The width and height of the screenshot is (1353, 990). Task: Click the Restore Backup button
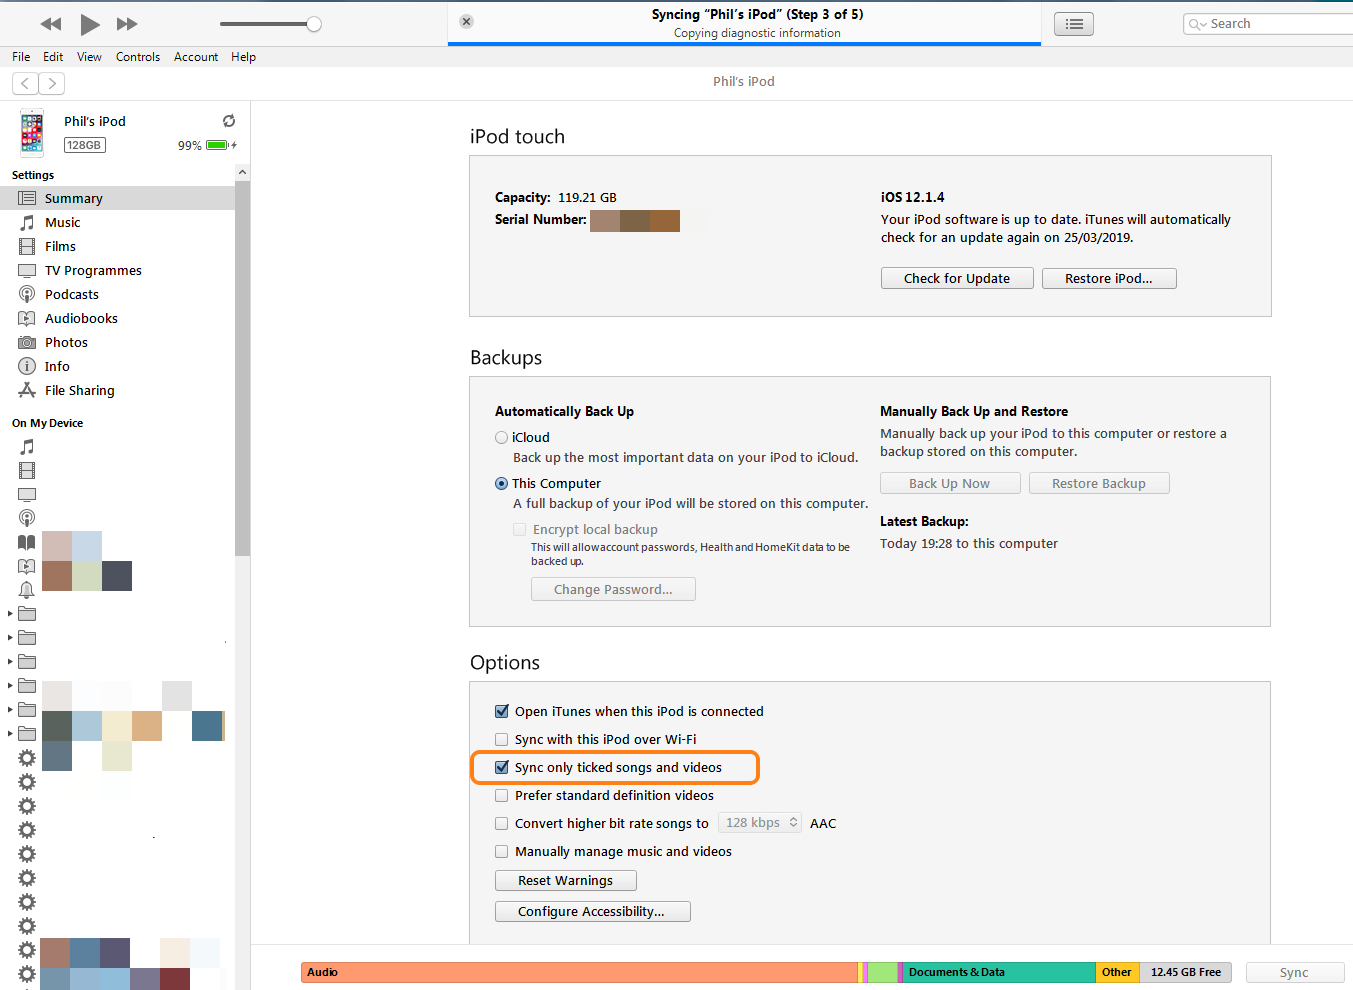[x=1099, y=483]
